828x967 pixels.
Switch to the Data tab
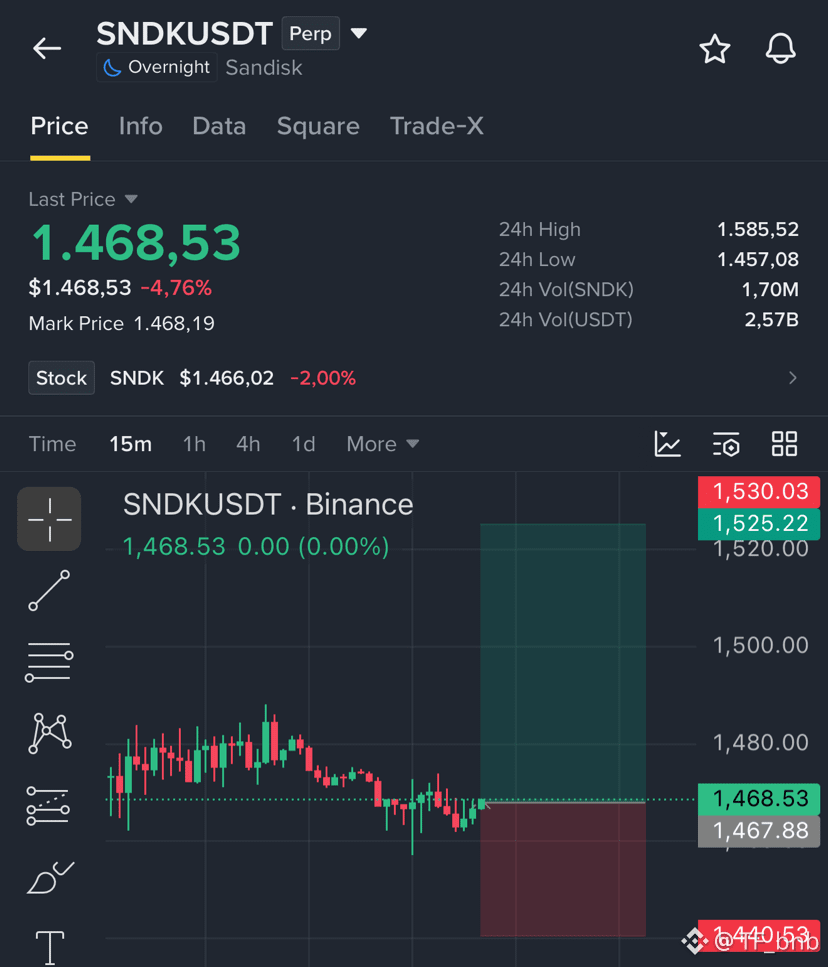(x=219, y=126)
